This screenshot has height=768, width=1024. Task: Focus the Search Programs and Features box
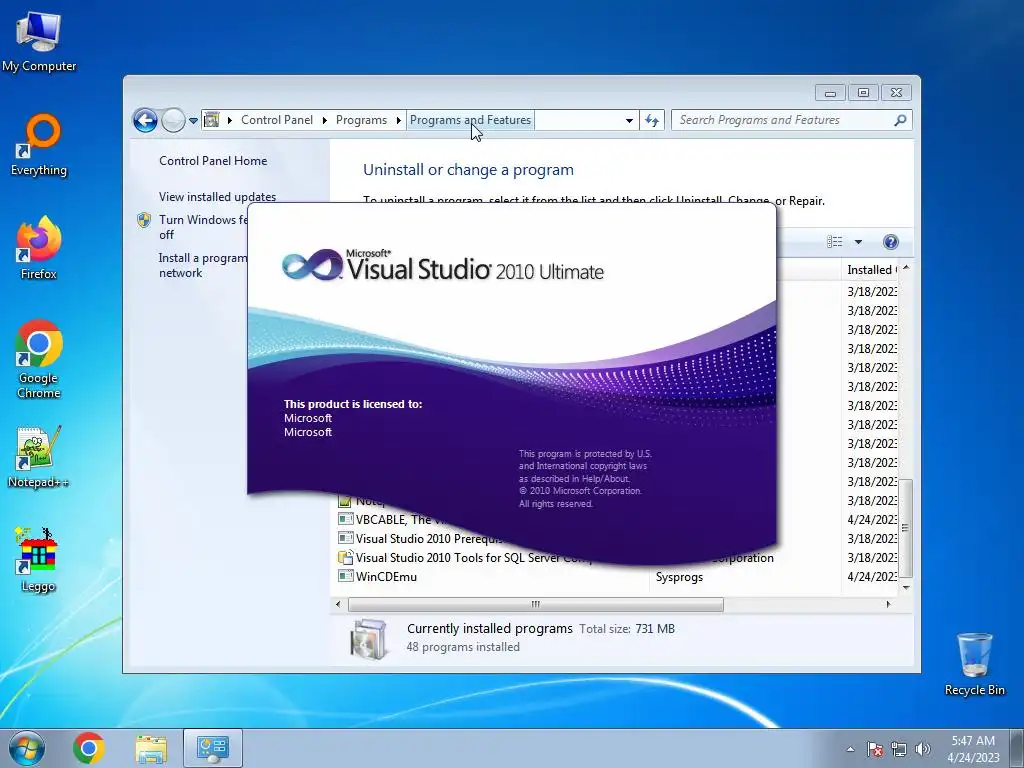784,120
